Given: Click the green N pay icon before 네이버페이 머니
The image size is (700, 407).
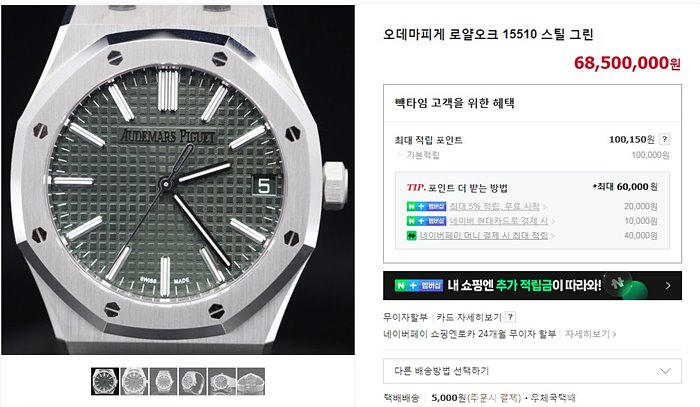Looking at the screenshot, I should [411, 235].
